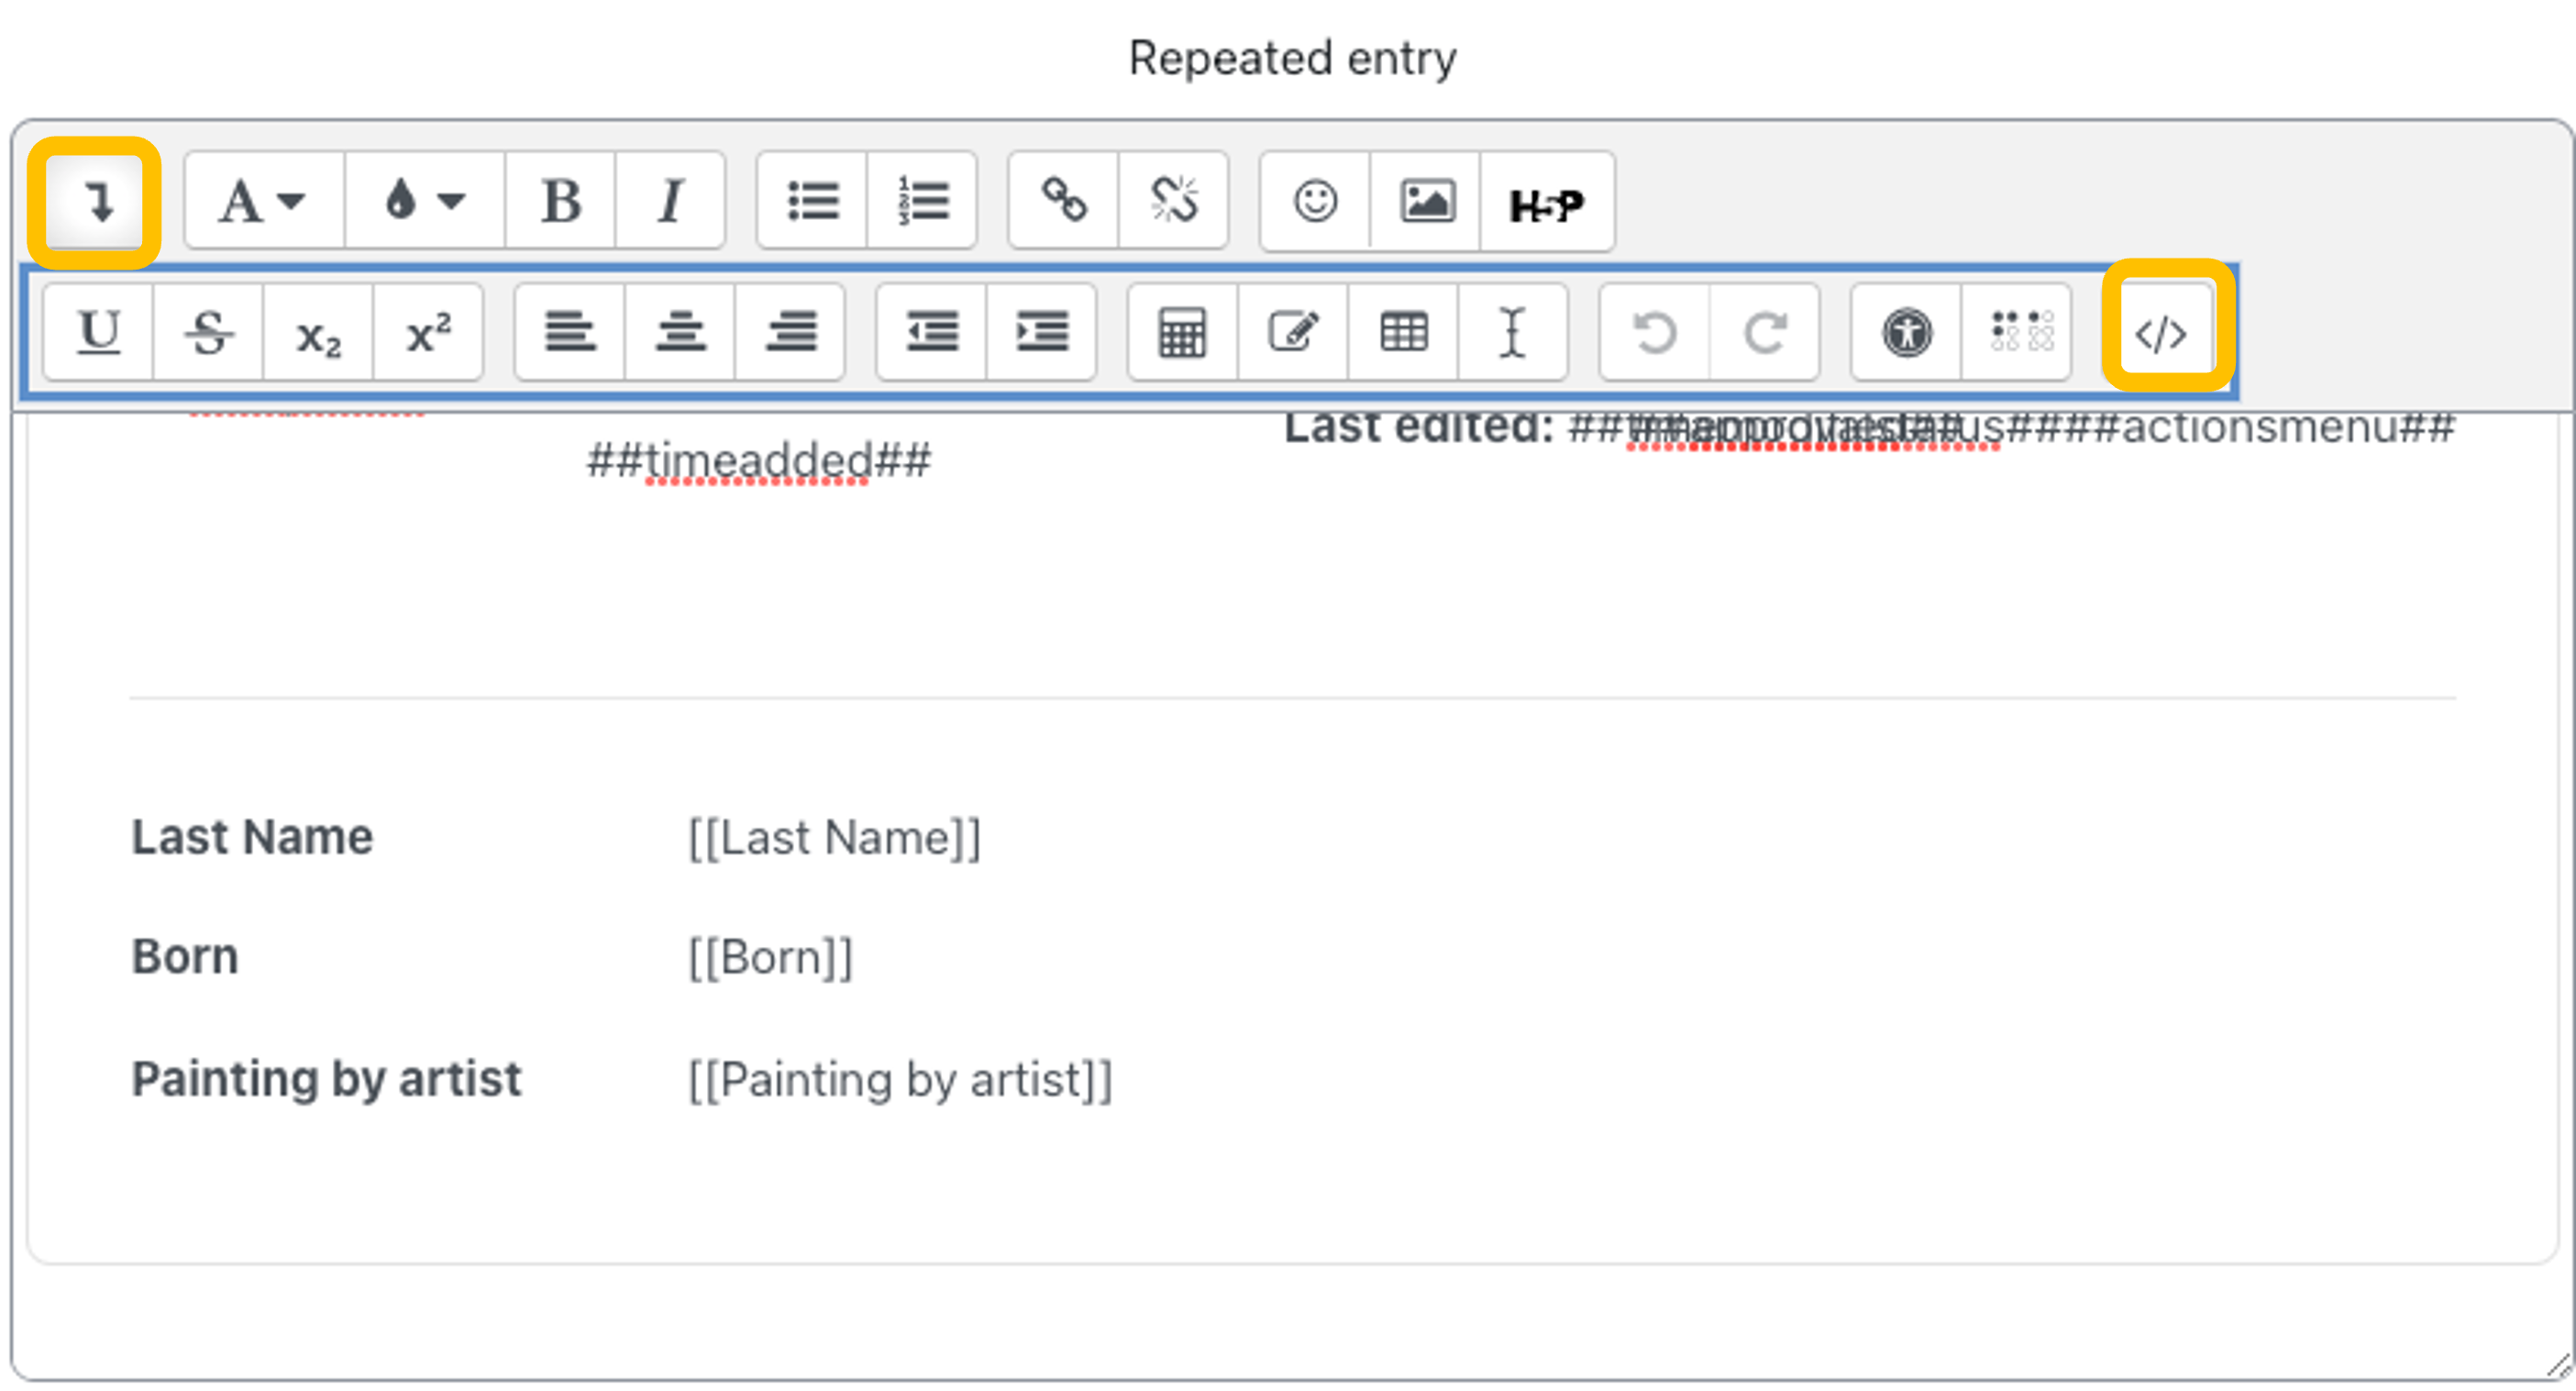Viewport: 2576px width, 1391px height.
Task: Toggle bold formatting
Action: (561, 201)
